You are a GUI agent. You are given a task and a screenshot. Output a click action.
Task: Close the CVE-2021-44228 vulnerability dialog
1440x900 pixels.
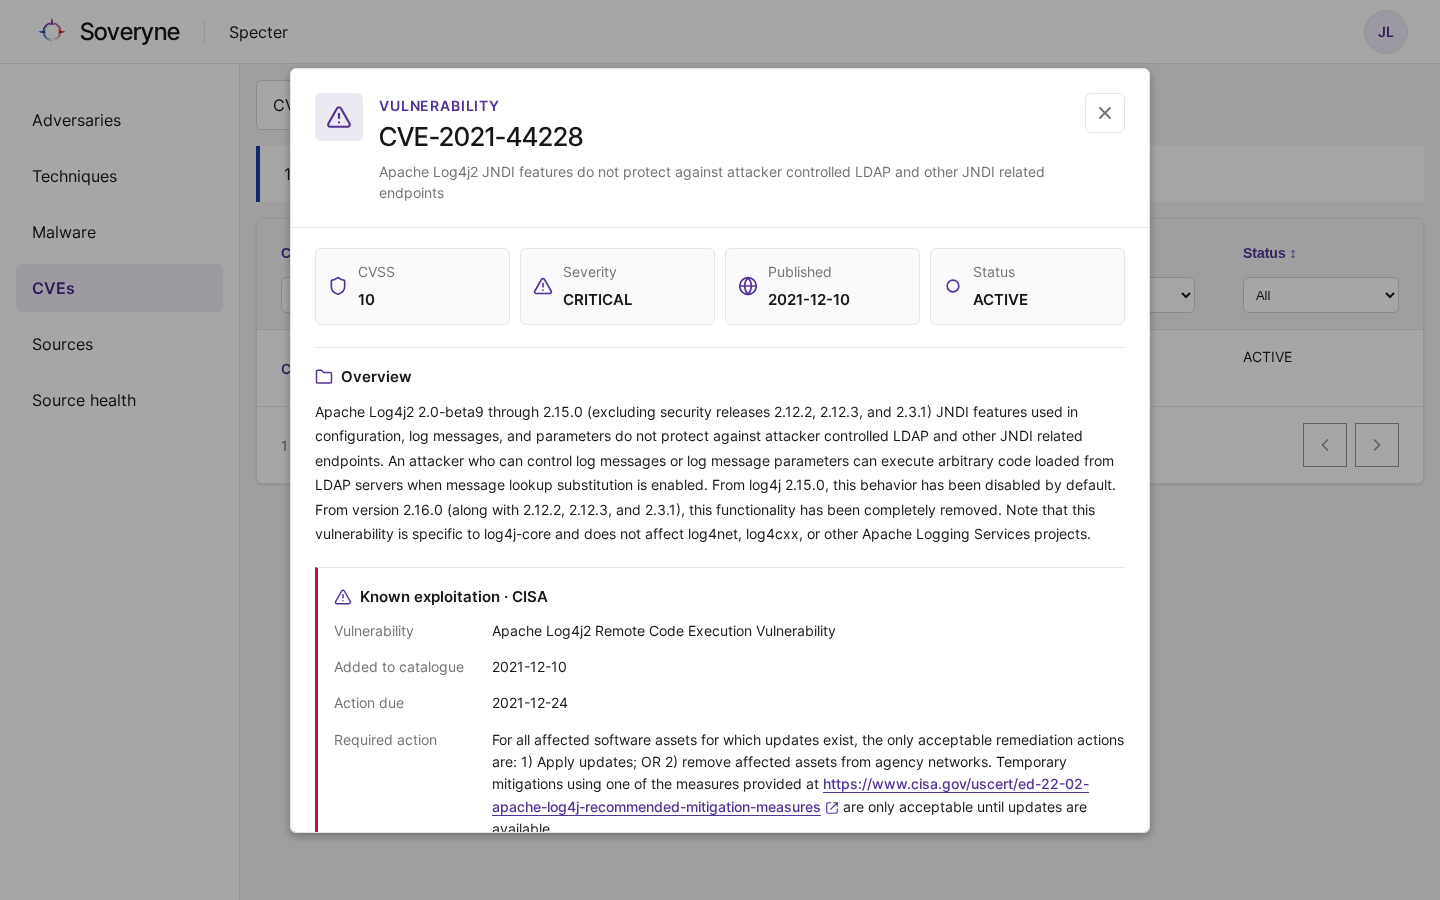(1105, 113)
